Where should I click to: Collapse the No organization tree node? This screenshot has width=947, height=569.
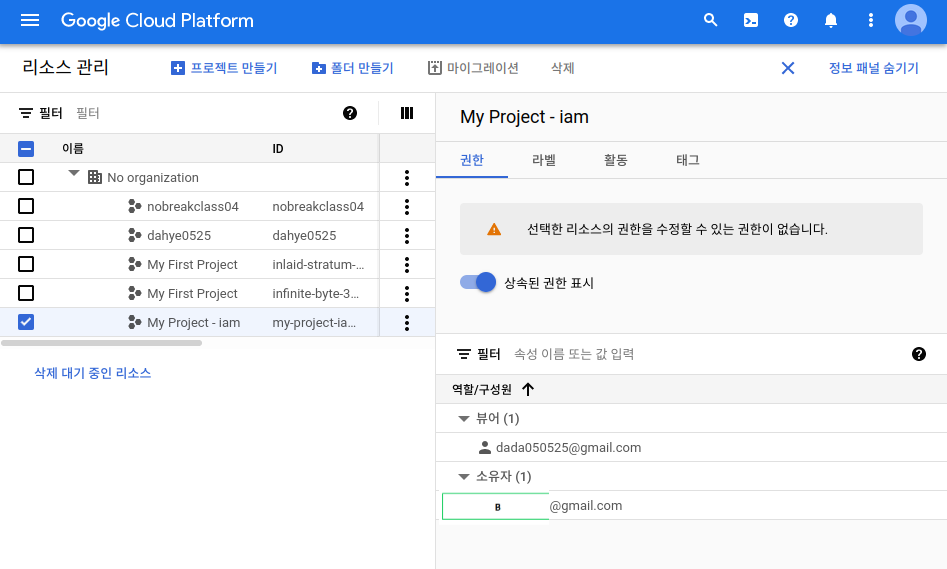(74, 173)
